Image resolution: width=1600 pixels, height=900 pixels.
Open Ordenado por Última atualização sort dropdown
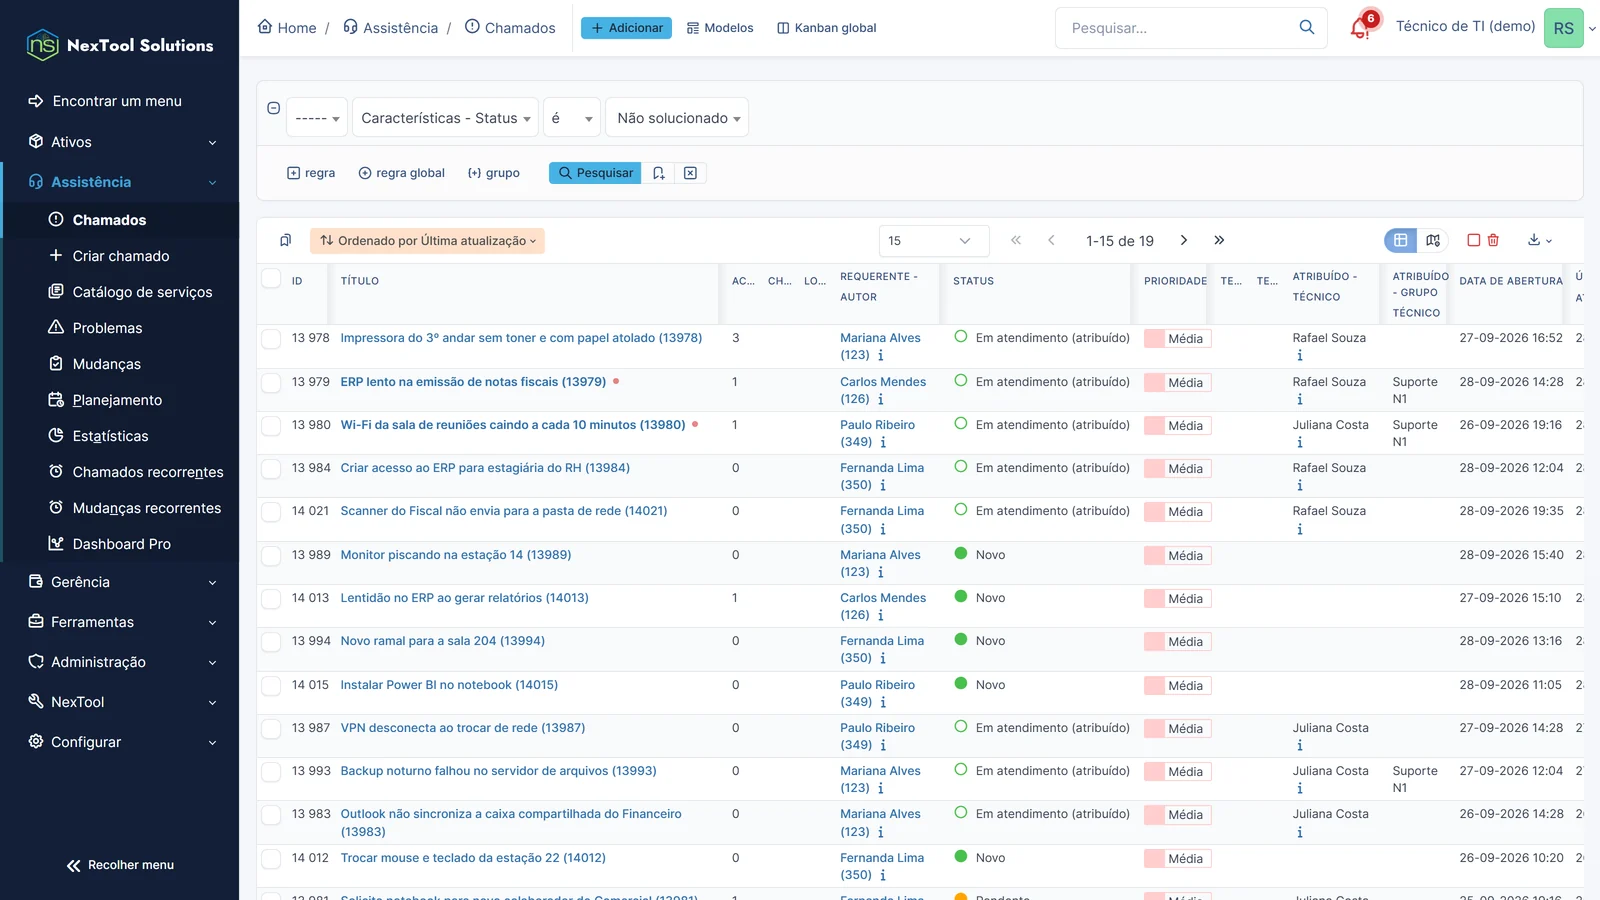pyautogui.click(x=427, y=240)
